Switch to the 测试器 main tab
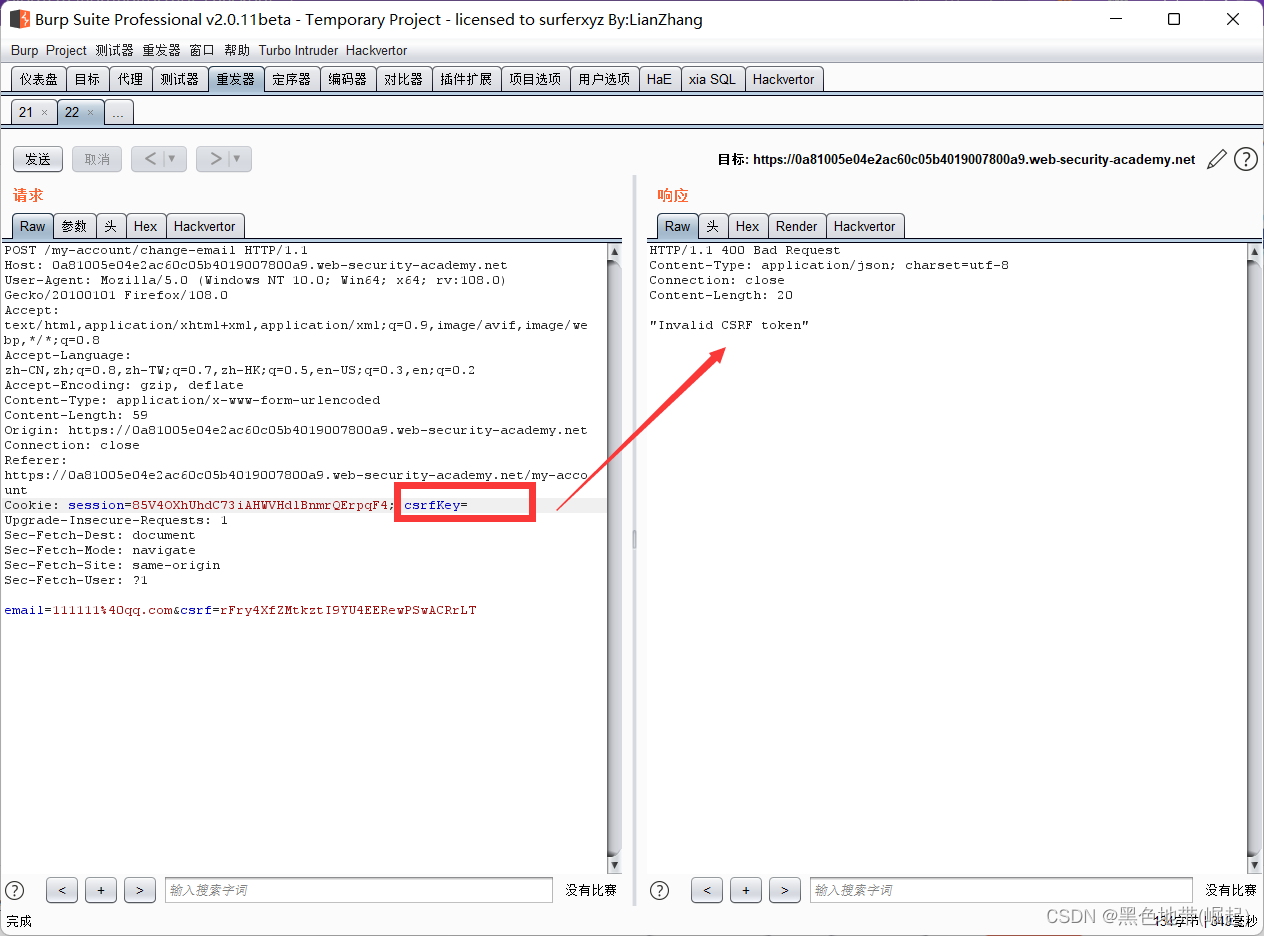The width and height of the screenshot is (1264, 936). pos(180,79)
